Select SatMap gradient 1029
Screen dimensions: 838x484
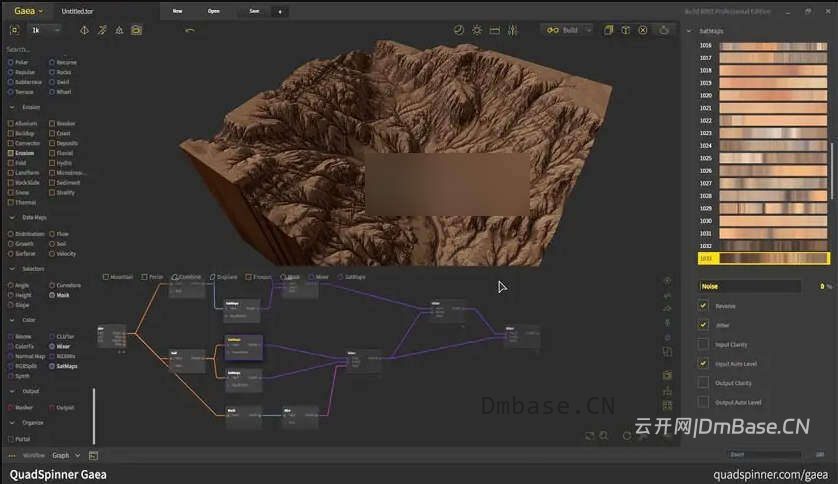pyautogui.click(x=764, y=208)
